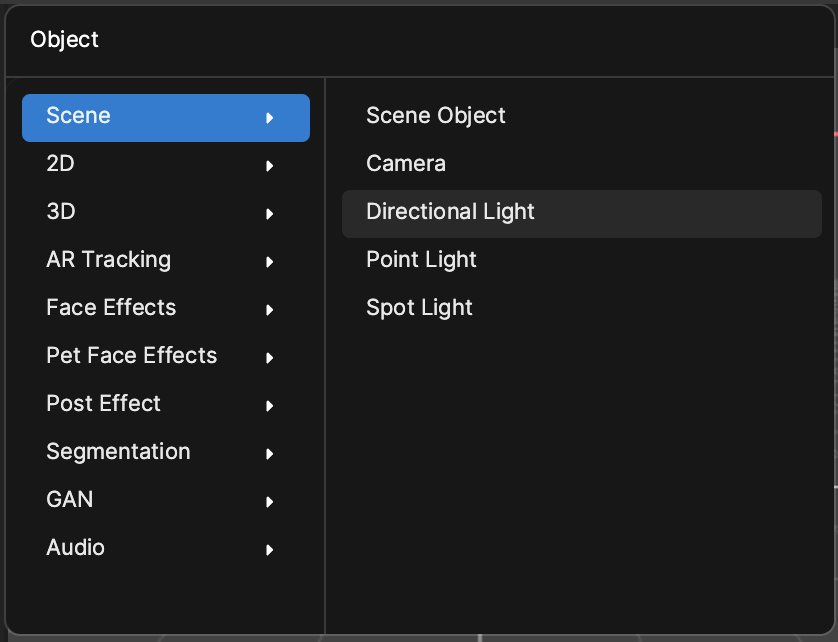The image size is (838, 642).
Task: Choose the Post Effect category
Action: (x=166, y=406)
